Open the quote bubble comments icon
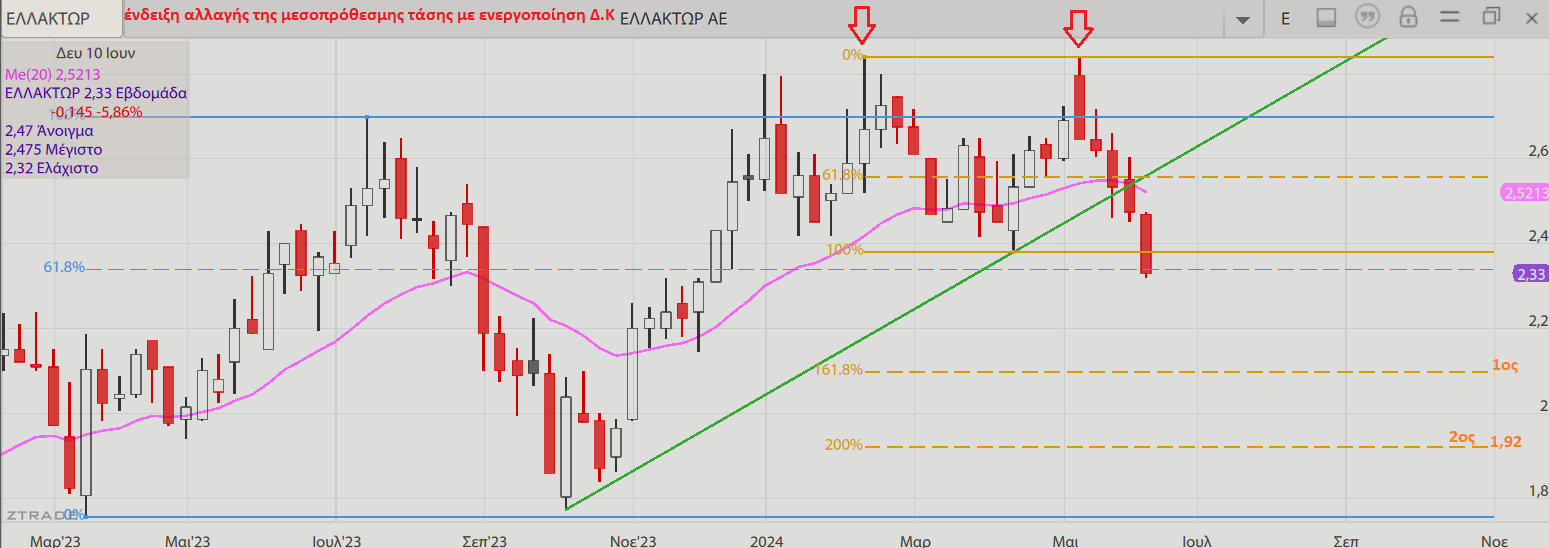 coord(1367,17)
